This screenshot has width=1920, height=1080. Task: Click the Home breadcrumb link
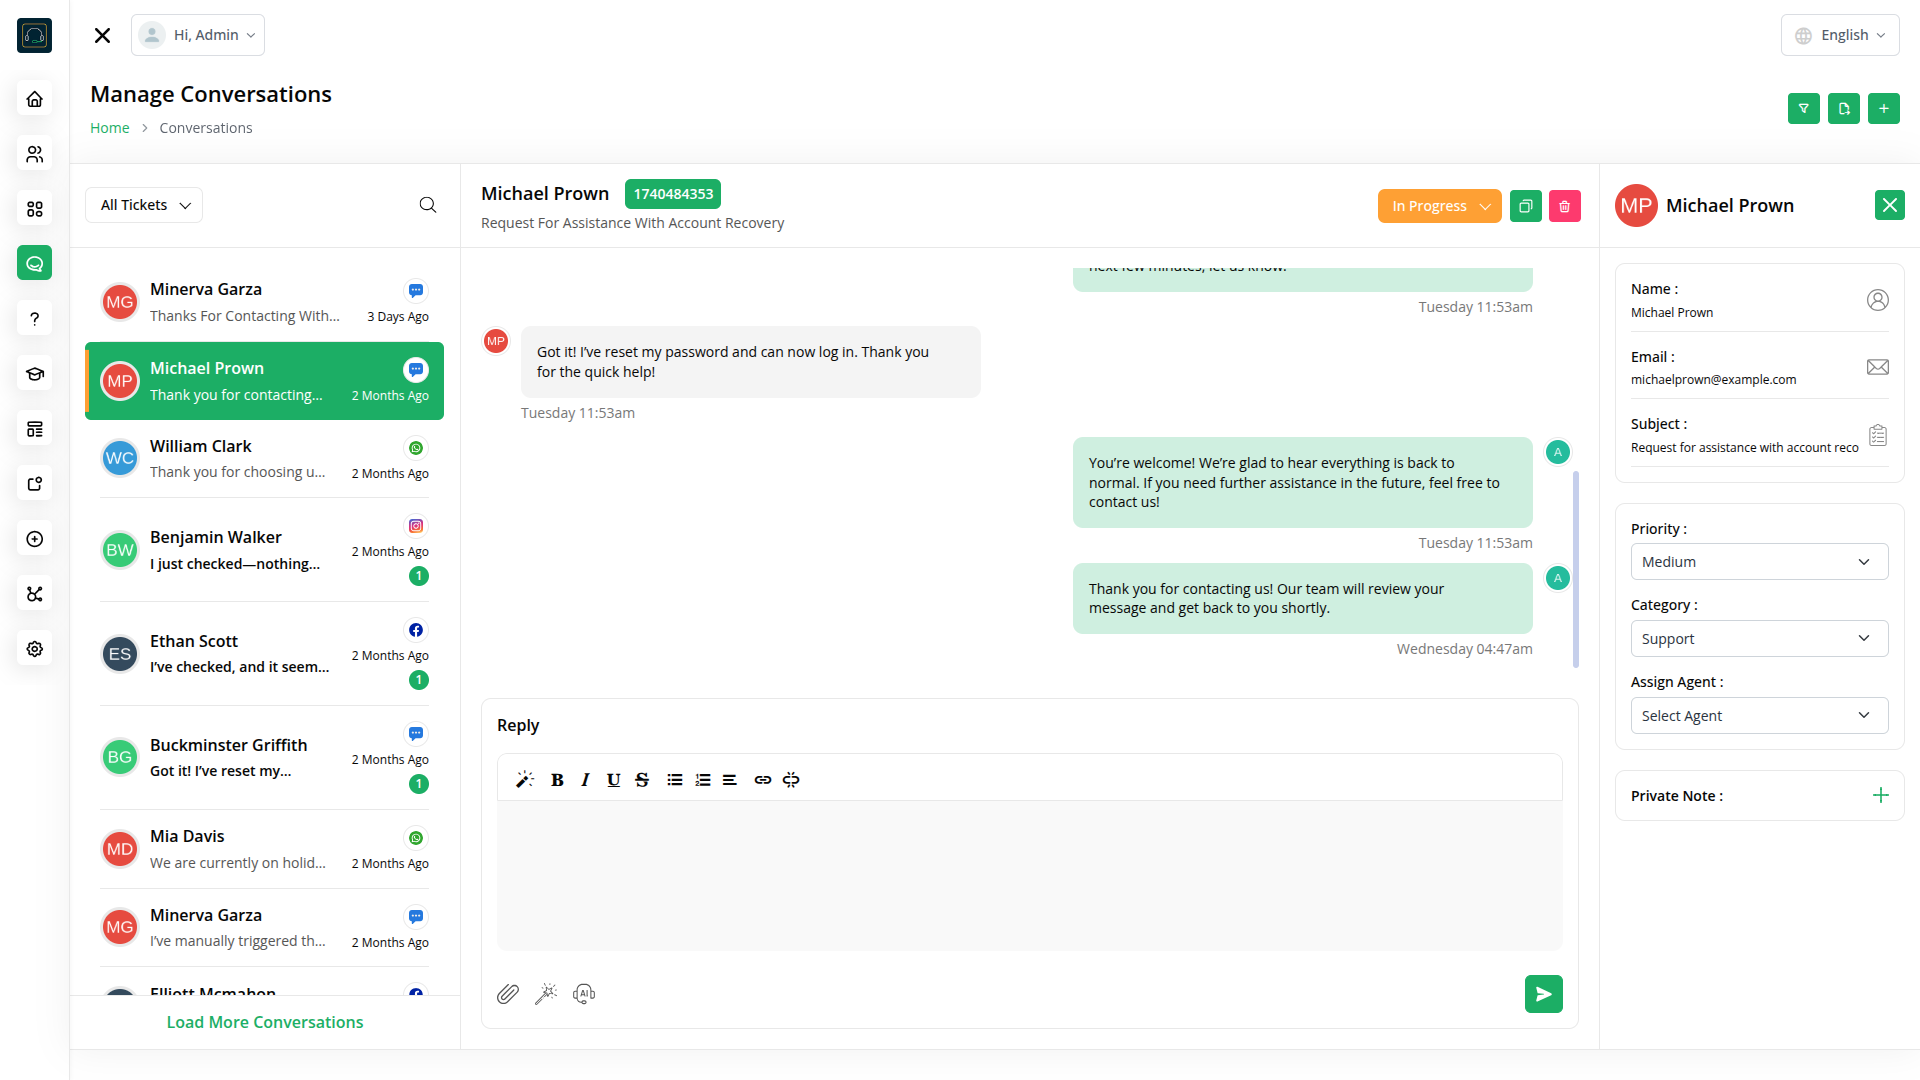(110, 128)
